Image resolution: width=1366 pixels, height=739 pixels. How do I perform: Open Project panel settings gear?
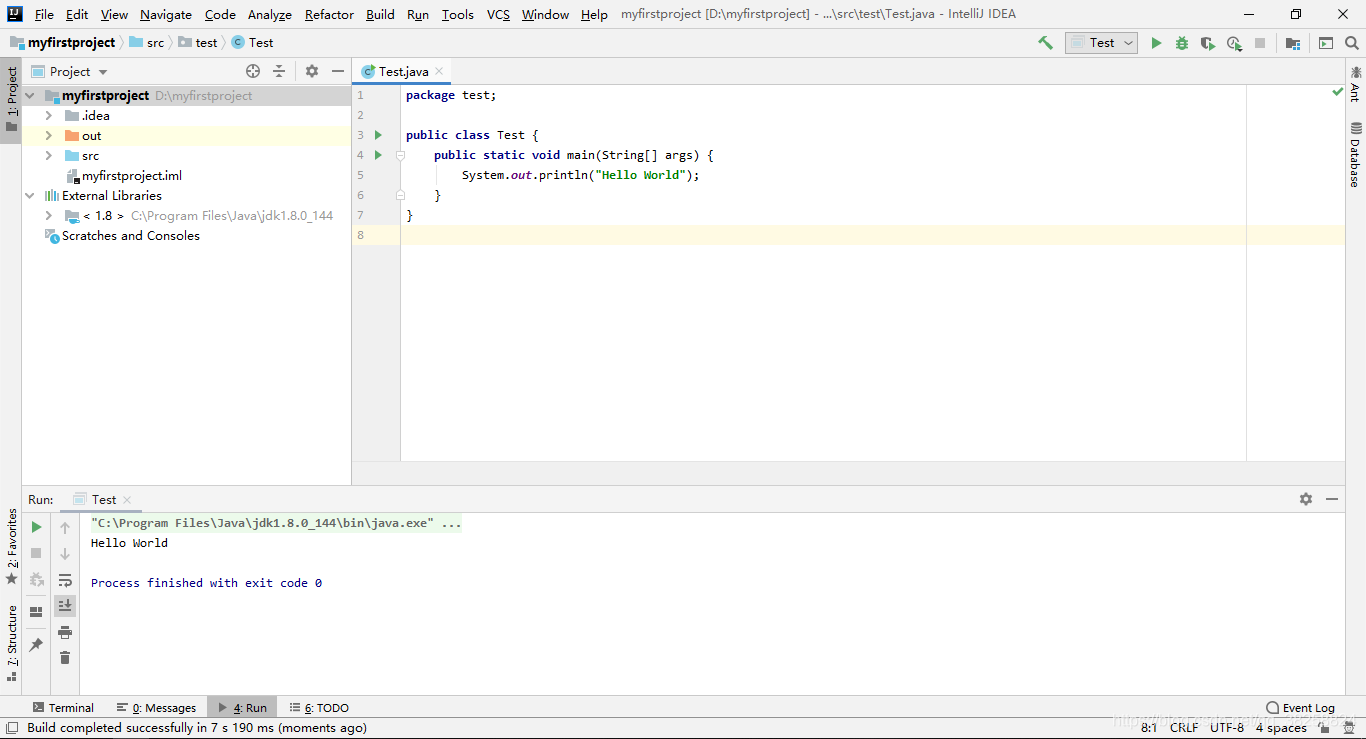click(x=312, y=71)
